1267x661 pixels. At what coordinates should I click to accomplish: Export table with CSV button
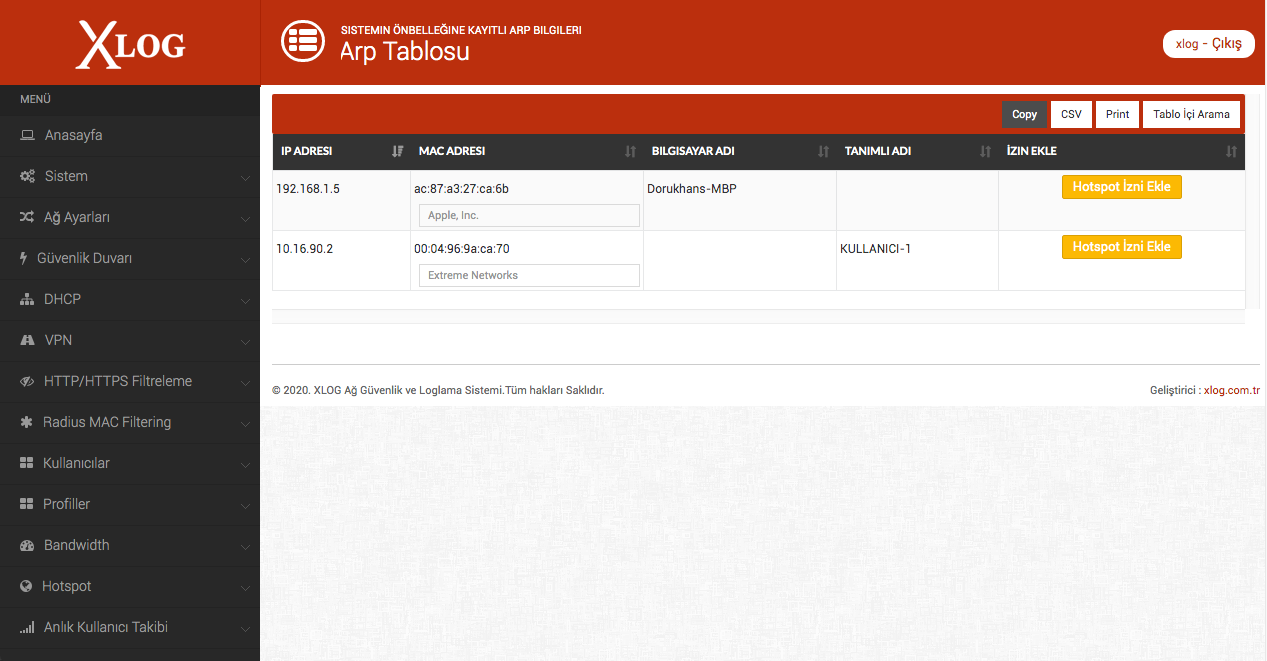tap(1071, 114)
